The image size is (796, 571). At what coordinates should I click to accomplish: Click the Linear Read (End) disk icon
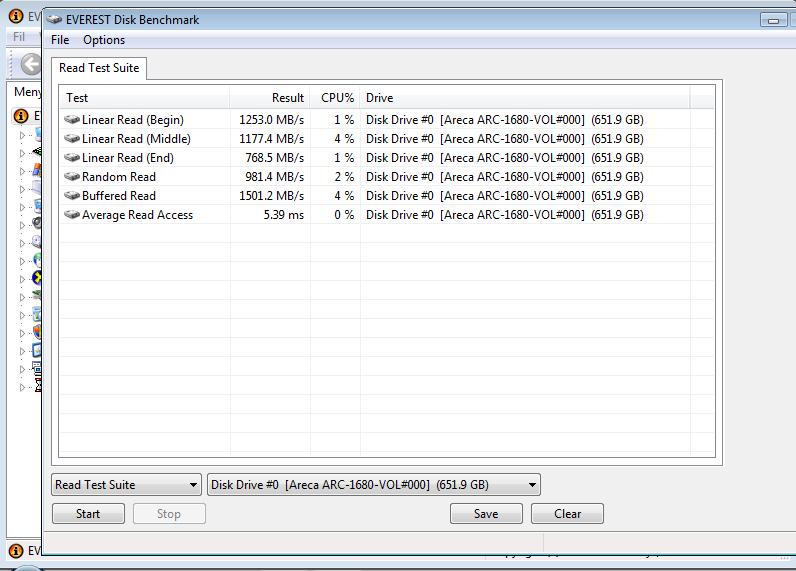[72, 158]
